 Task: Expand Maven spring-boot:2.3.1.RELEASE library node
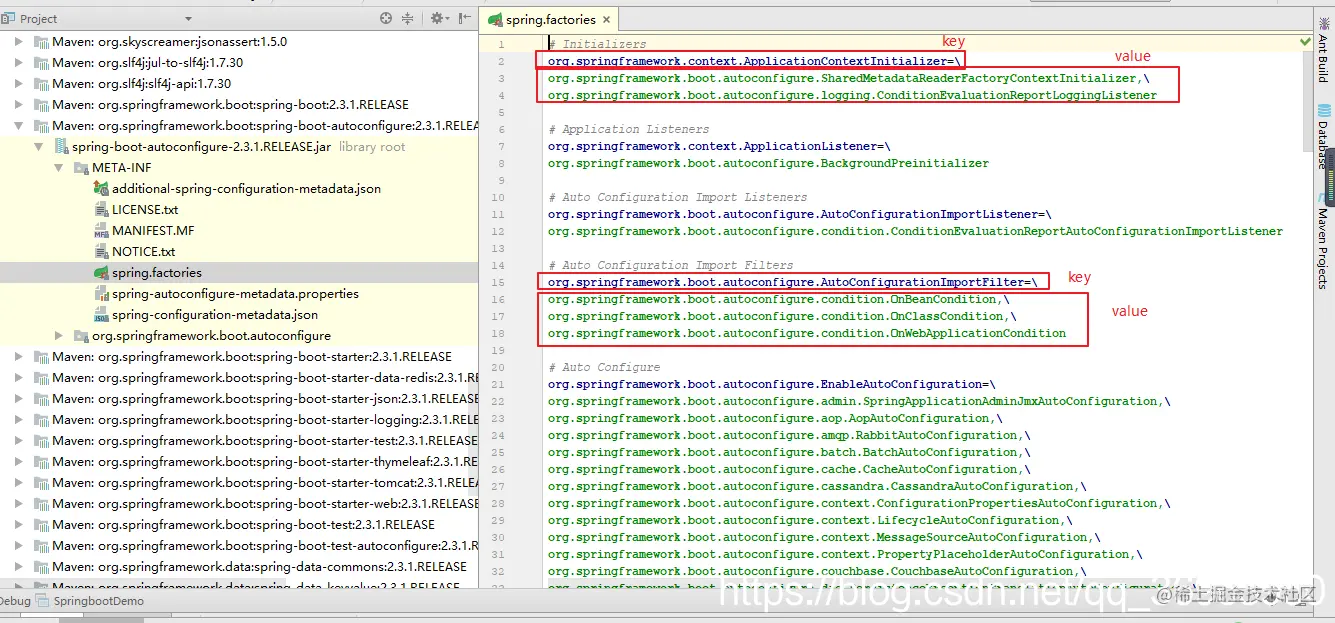[x=19, y=105]
